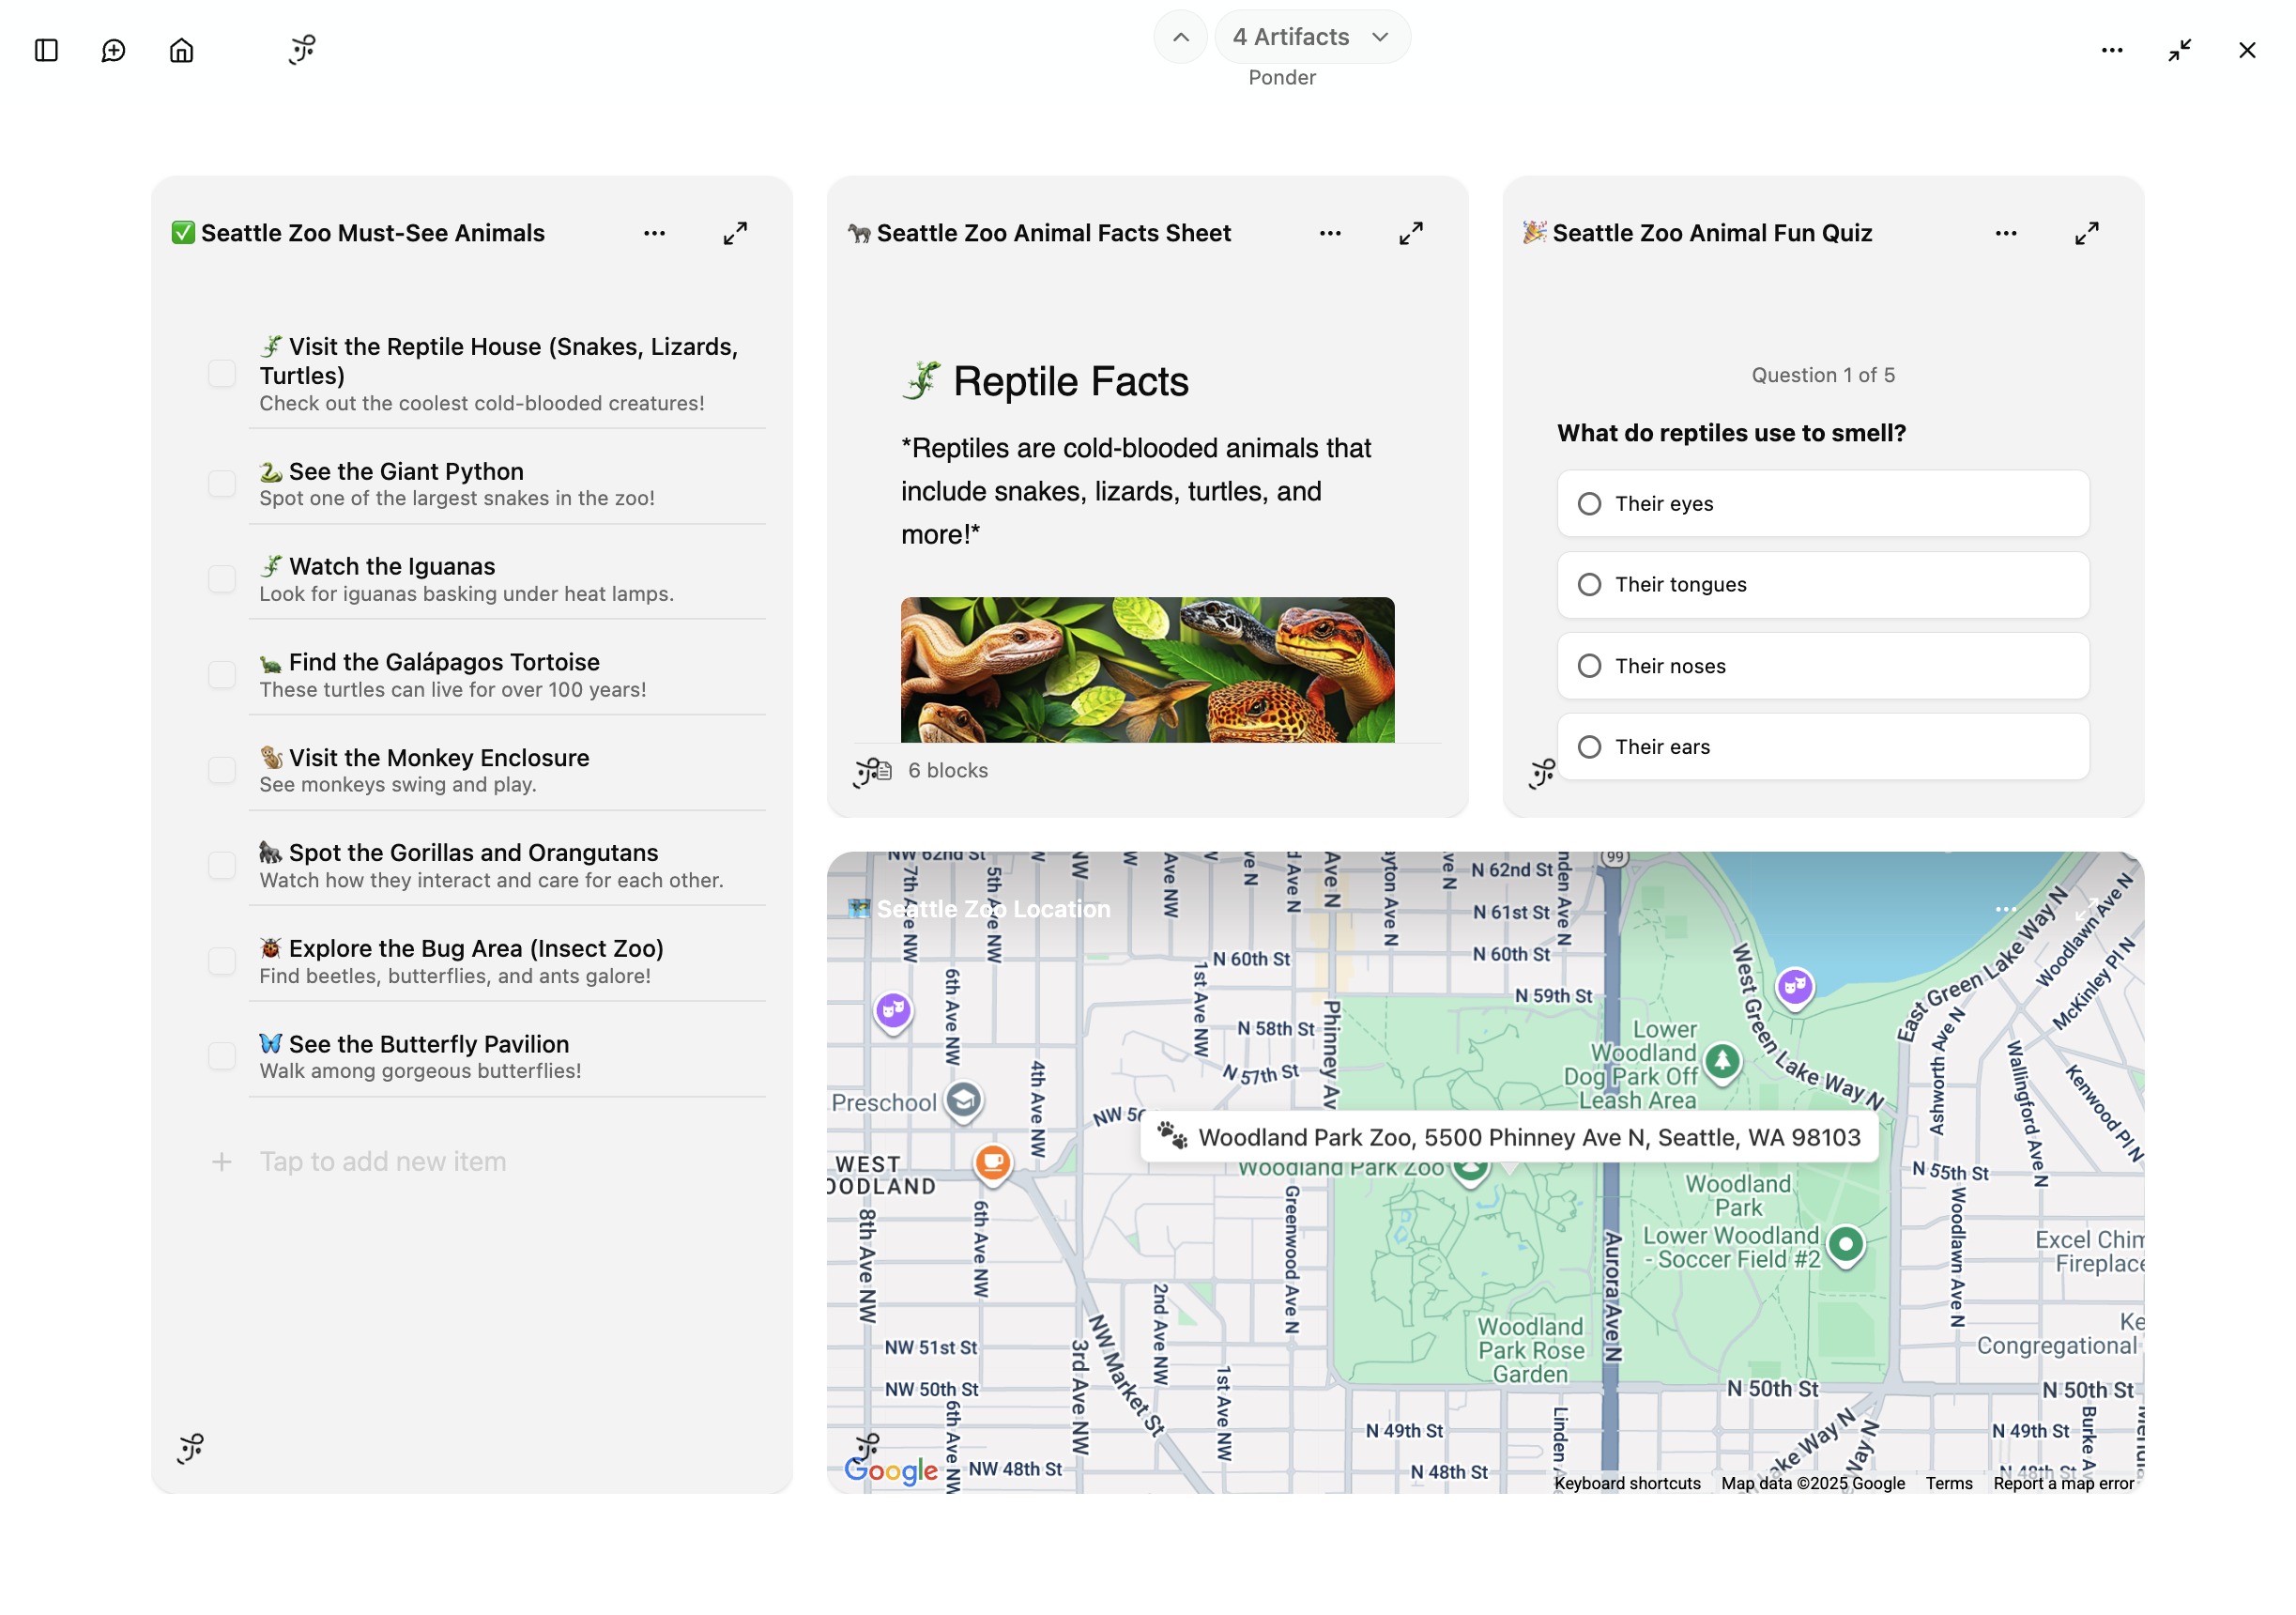This screenshot has height=1615, width=2296.
Task: Open the Must-See Animals options menu
Action: coord(654,233)
